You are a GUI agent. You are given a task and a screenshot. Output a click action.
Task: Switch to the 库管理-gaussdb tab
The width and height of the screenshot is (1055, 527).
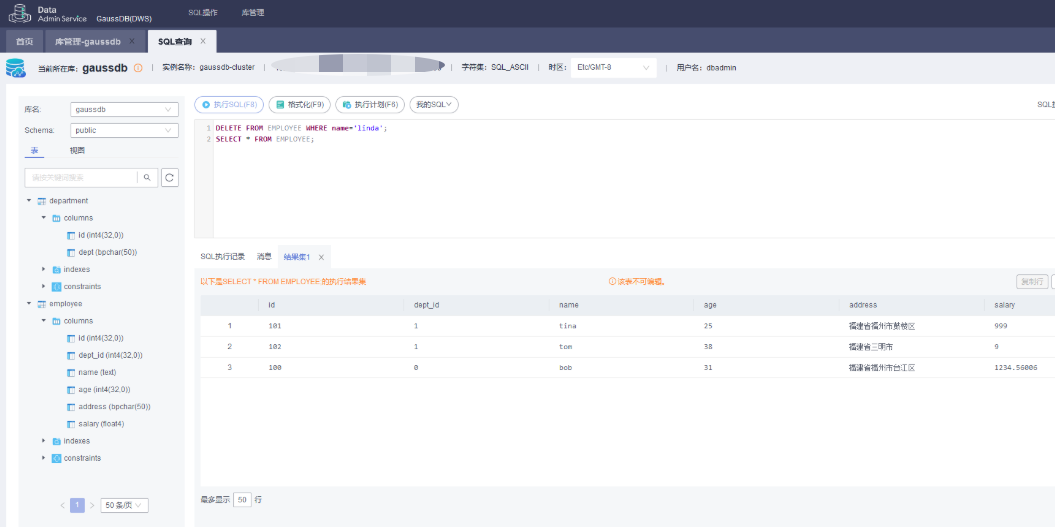pyautogui.click(x=88, y=42)
